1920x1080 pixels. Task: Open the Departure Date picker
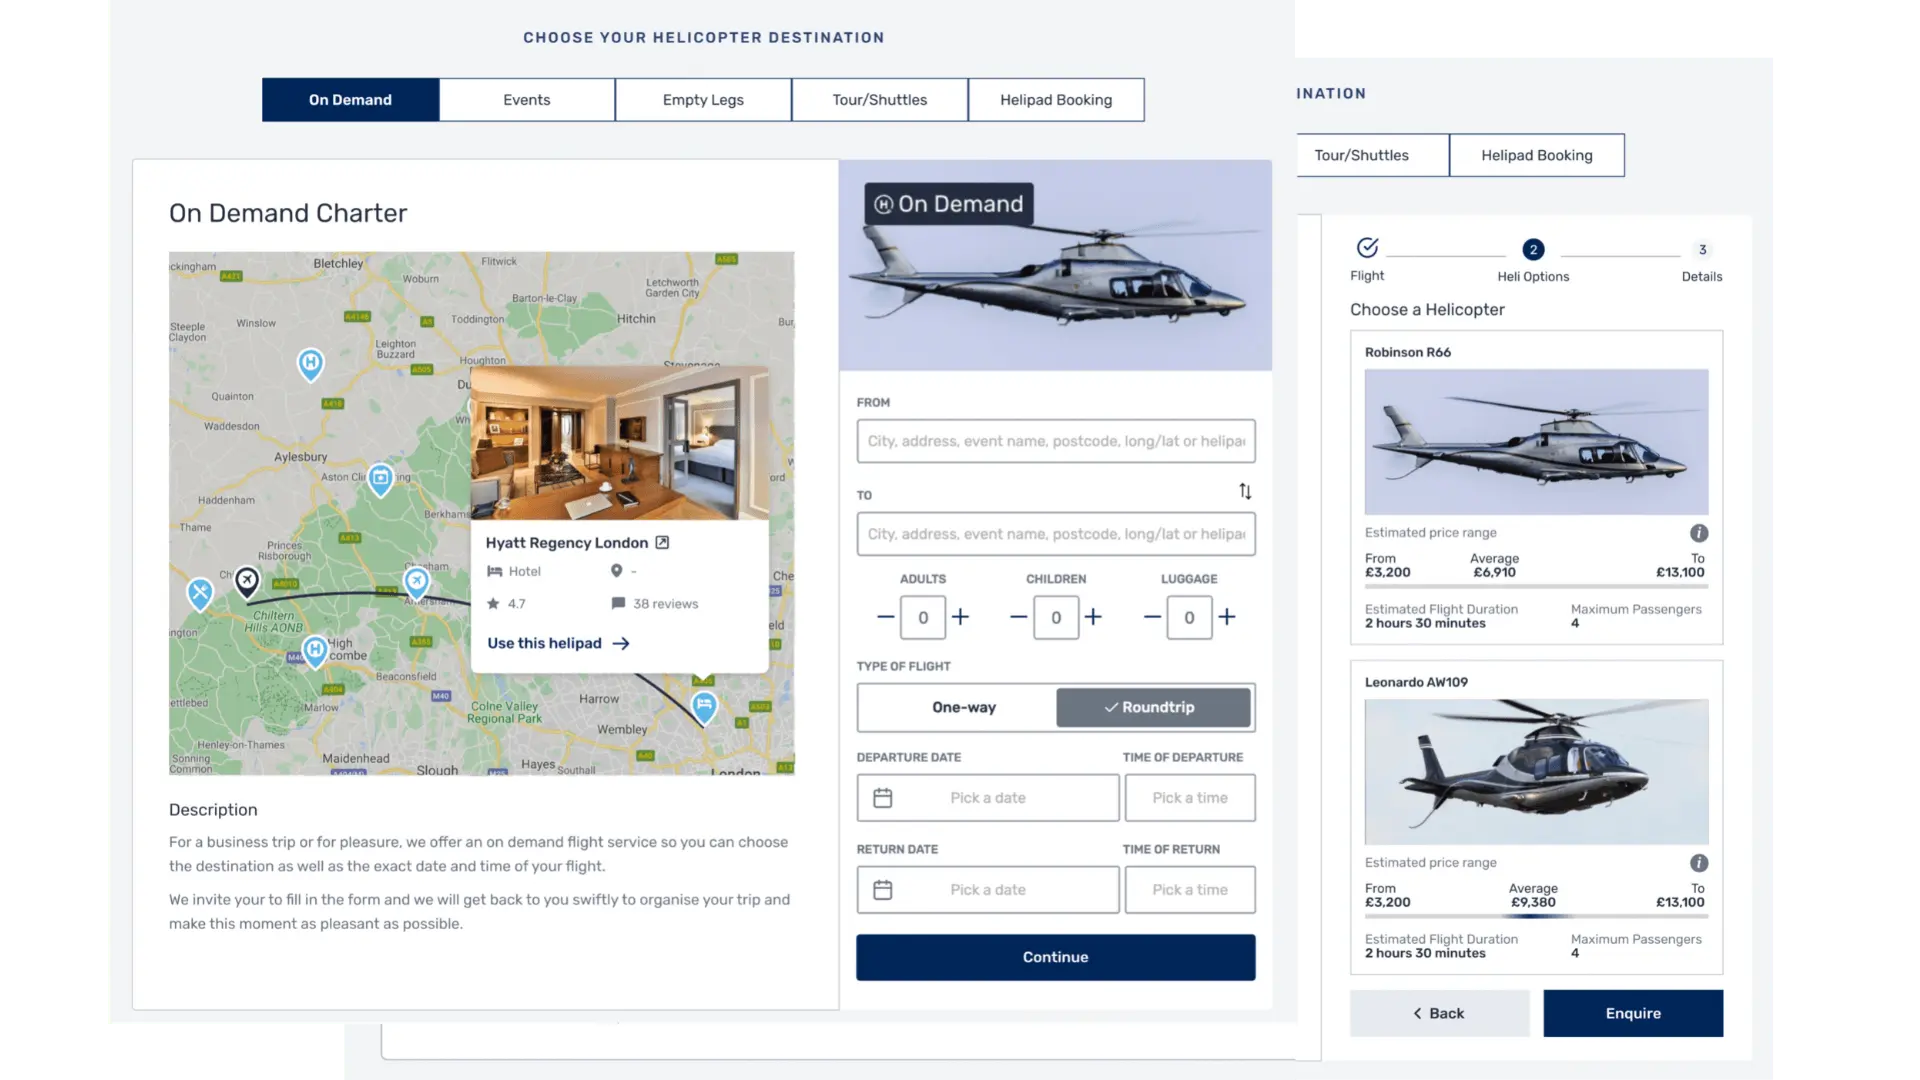click(x=988, y=798)
